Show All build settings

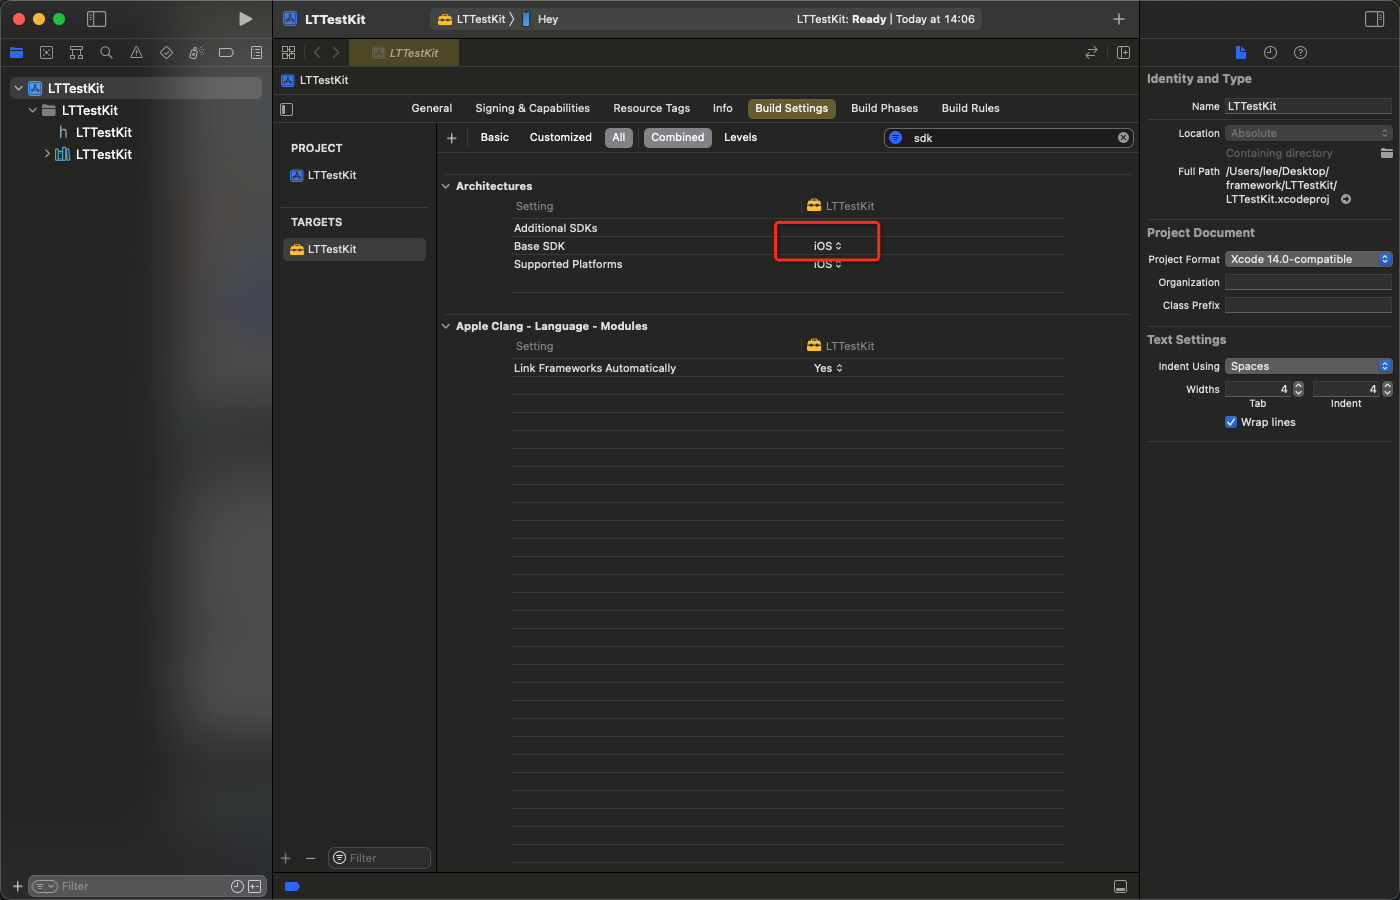click(619, 138)
